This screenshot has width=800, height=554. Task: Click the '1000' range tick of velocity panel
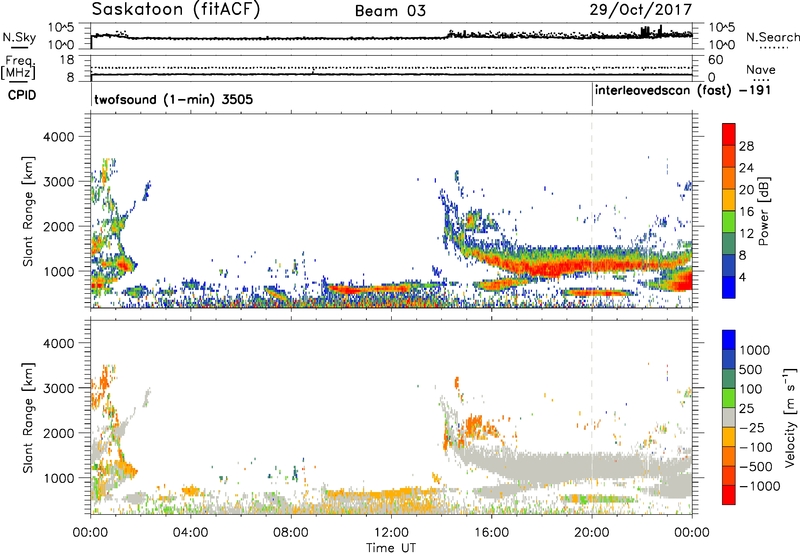pos(58,478)
